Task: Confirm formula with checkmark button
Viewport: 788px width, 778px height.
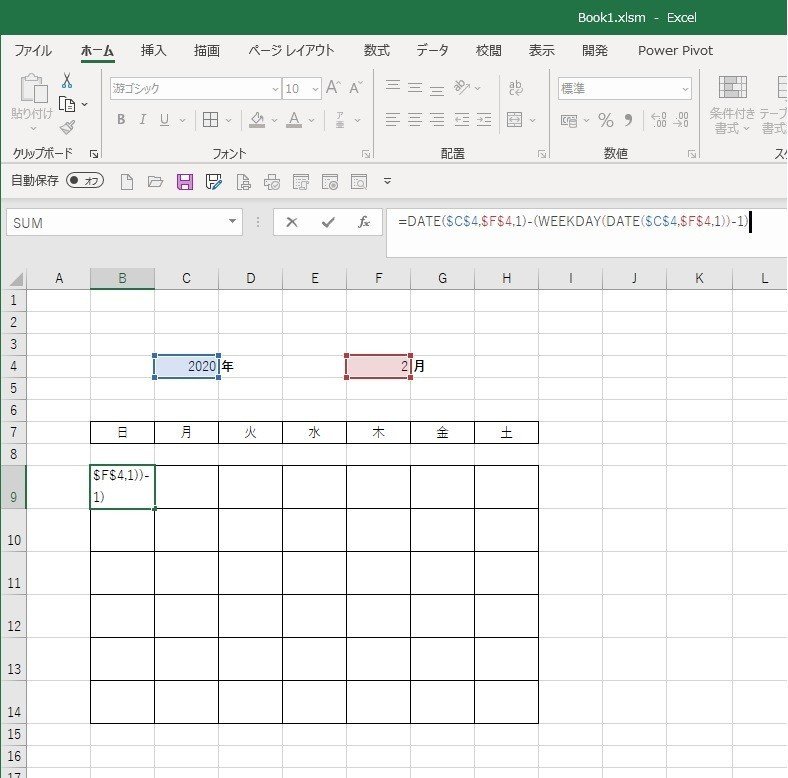Action: tap(328, 222)
